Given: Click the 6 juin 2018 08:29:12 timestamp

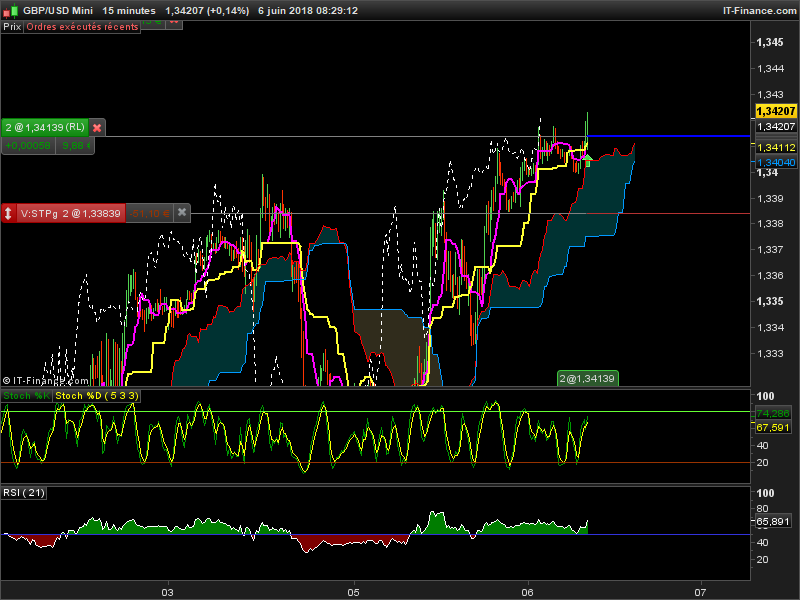Looking at the screenshot, I should tap(308, 11).
